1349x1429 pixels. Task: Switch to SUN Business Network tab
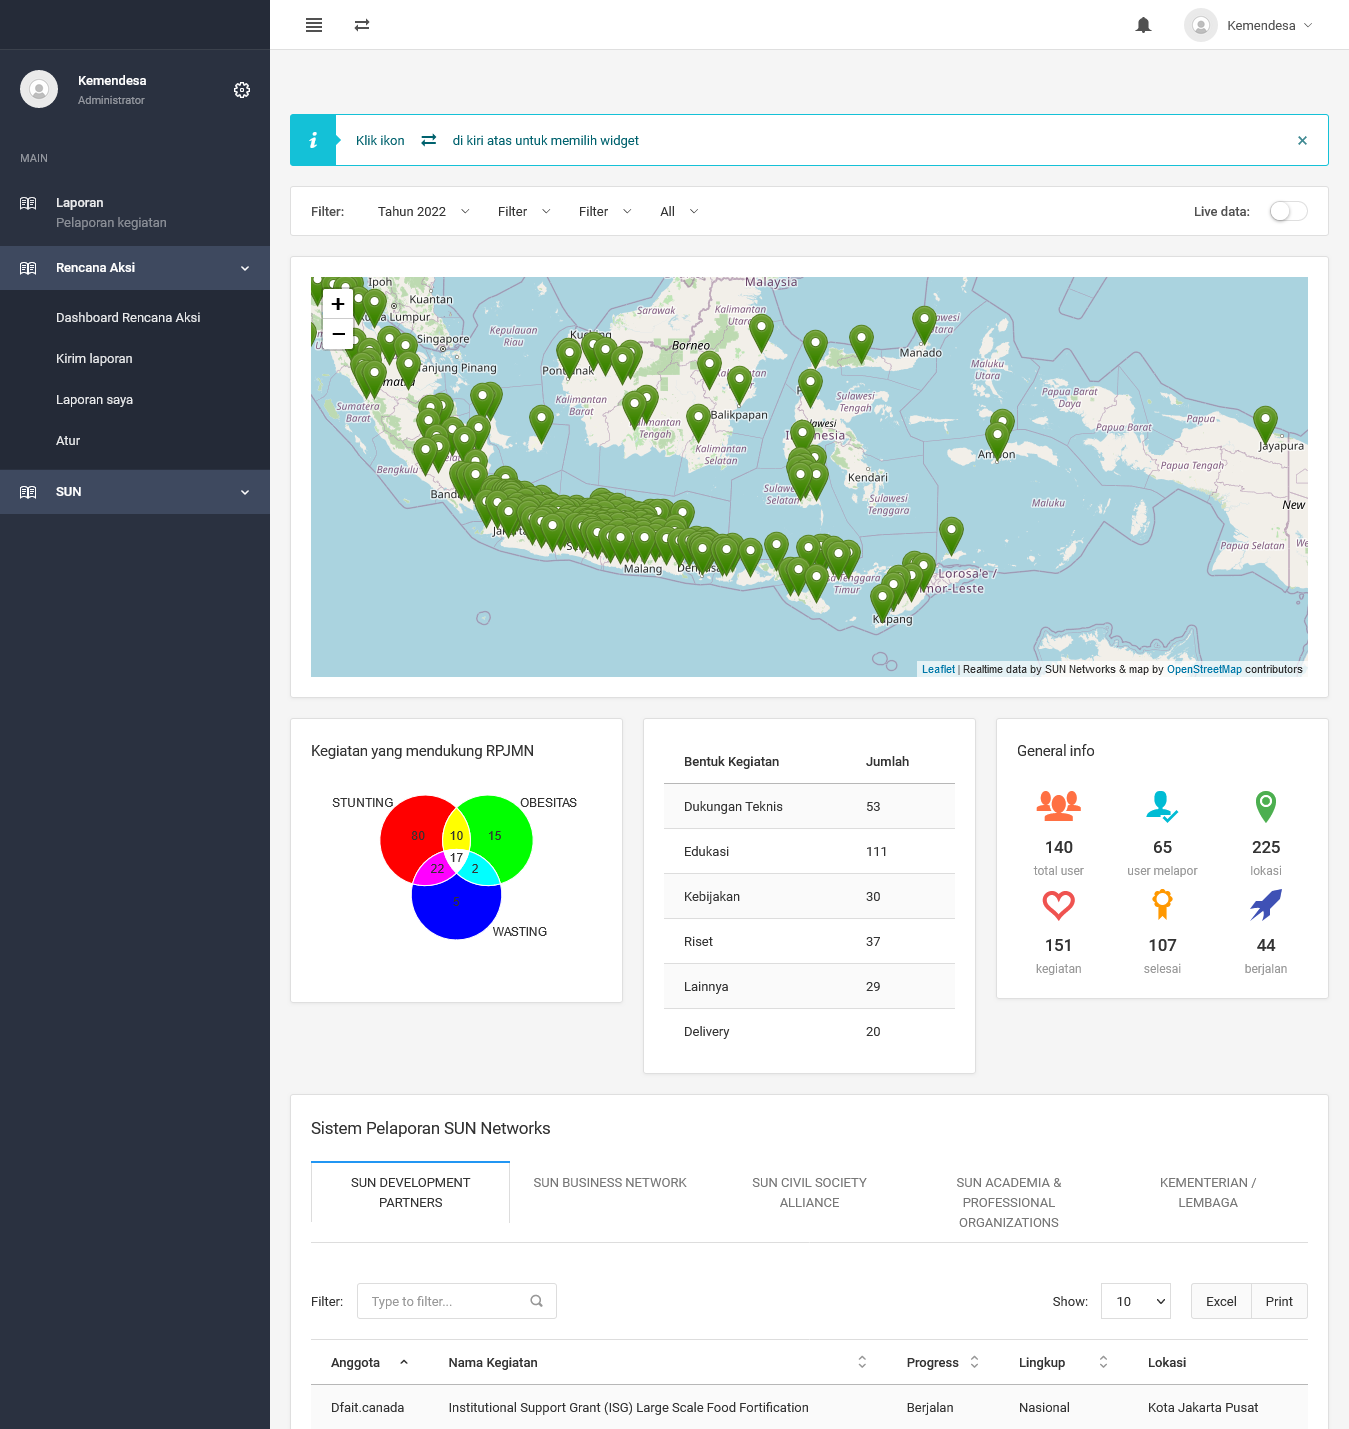tap(610, 1183)
